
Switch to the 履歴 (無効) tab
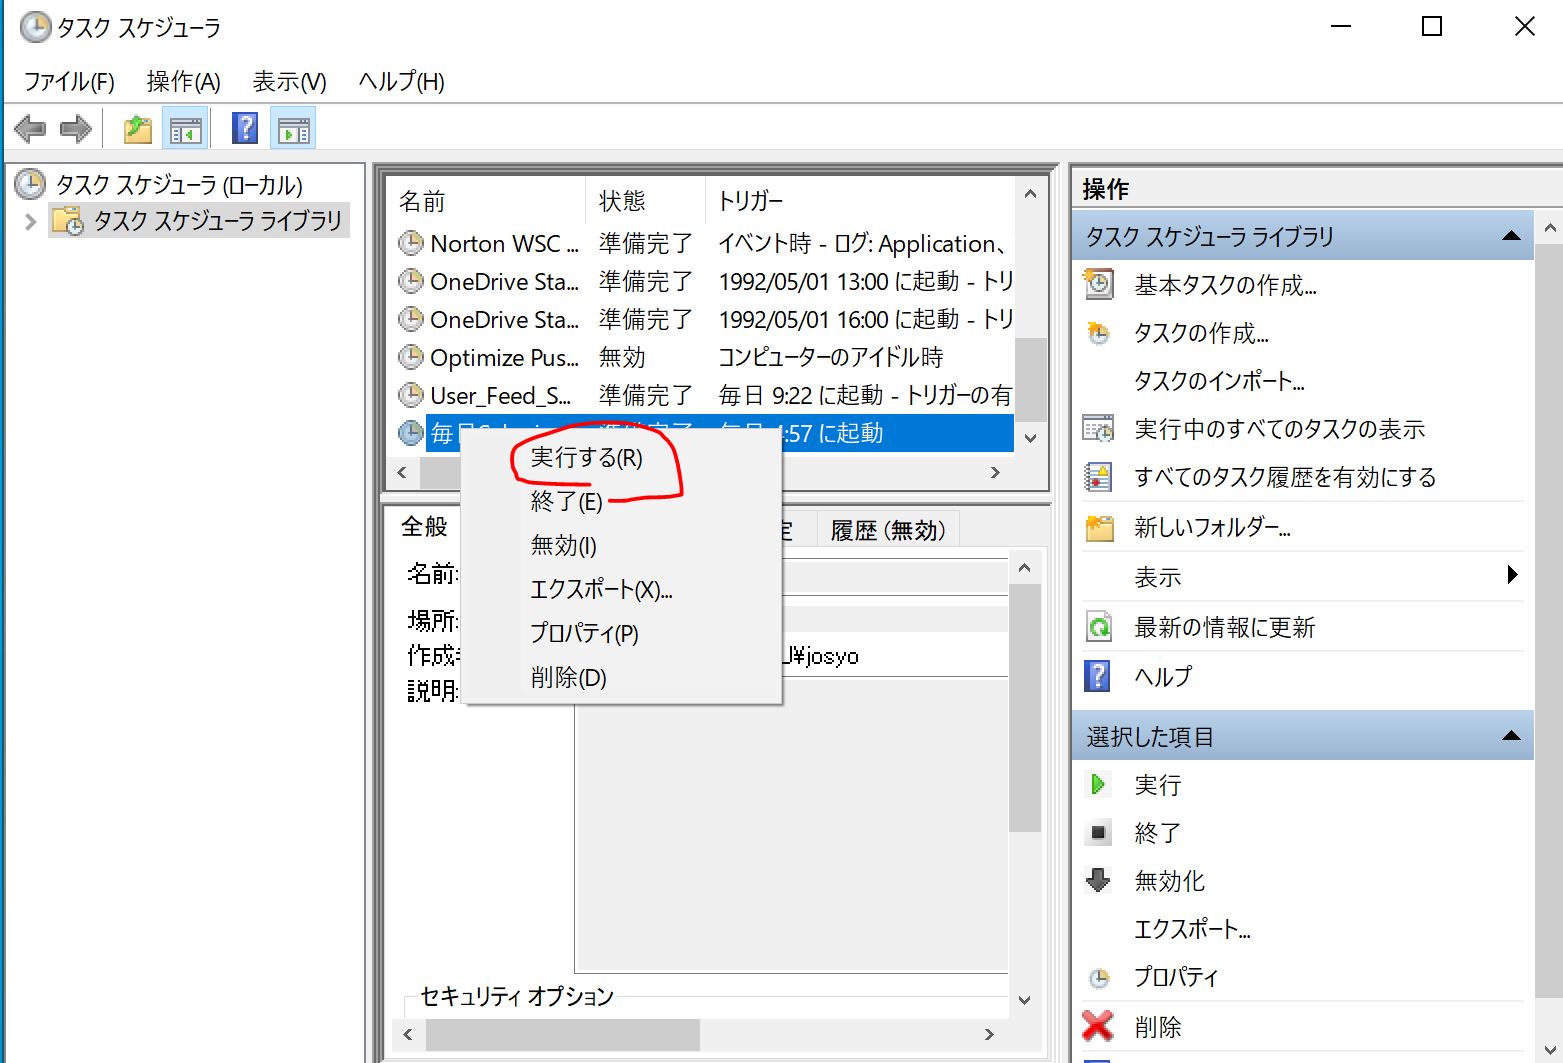pyautogui.click(x=887, y=530)
